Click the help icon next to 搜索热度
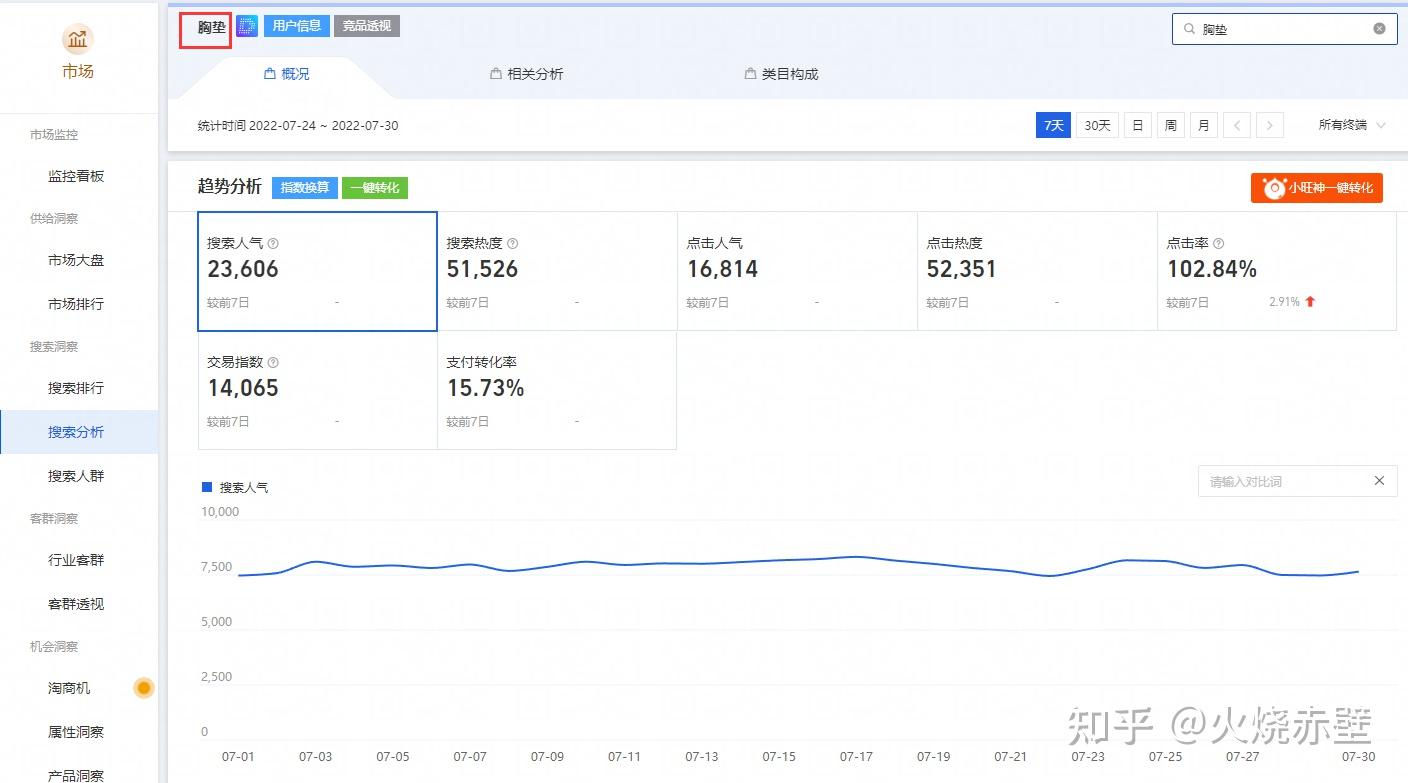The image size is (1408, 783). pyautogui.click(x=513, y=243)
